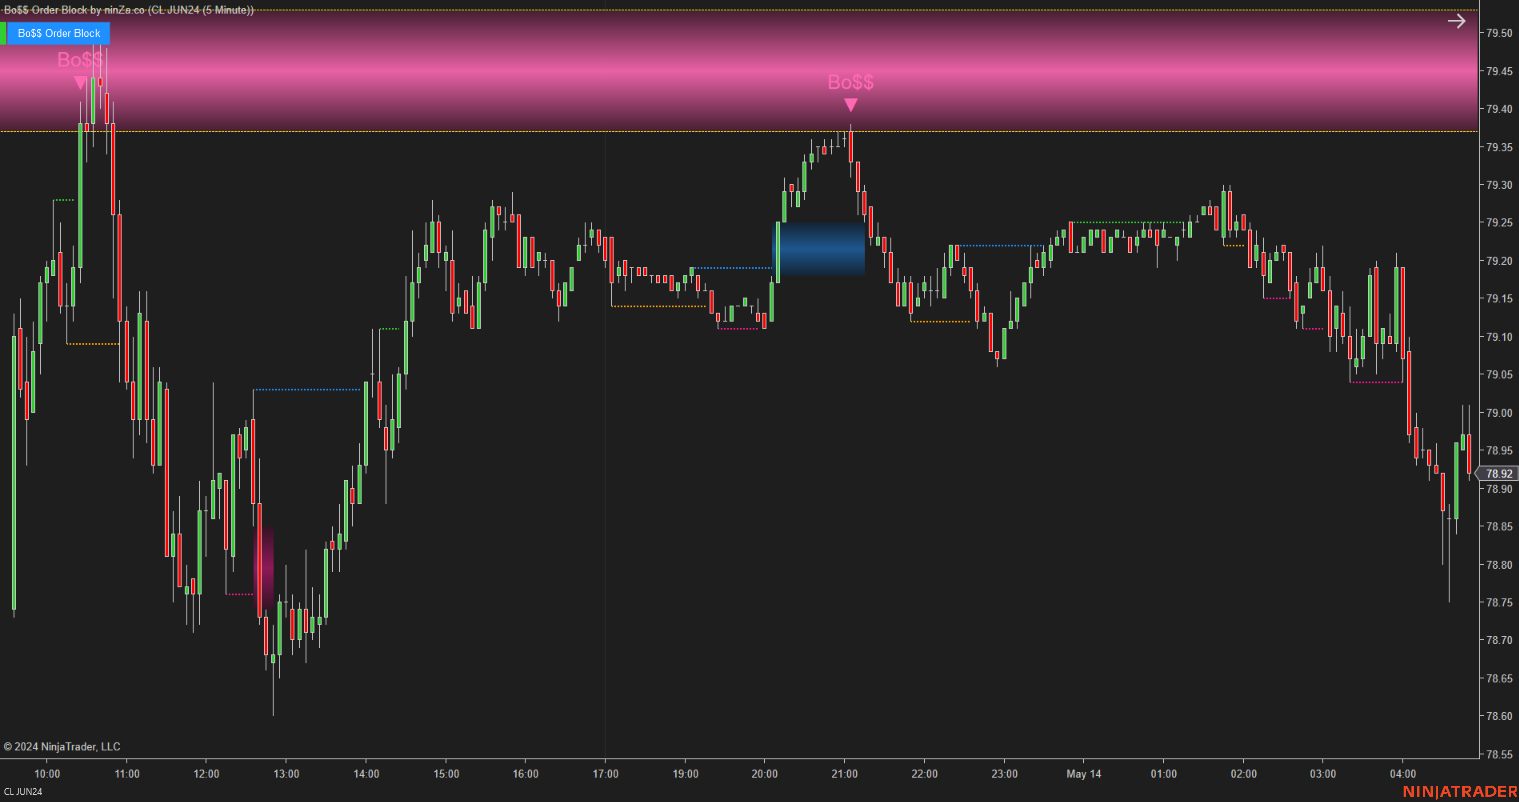The width and height of the screenshot is (1519, 802).
Task: Open the price axis by clicking 79.25
Action: [1500, 223]
